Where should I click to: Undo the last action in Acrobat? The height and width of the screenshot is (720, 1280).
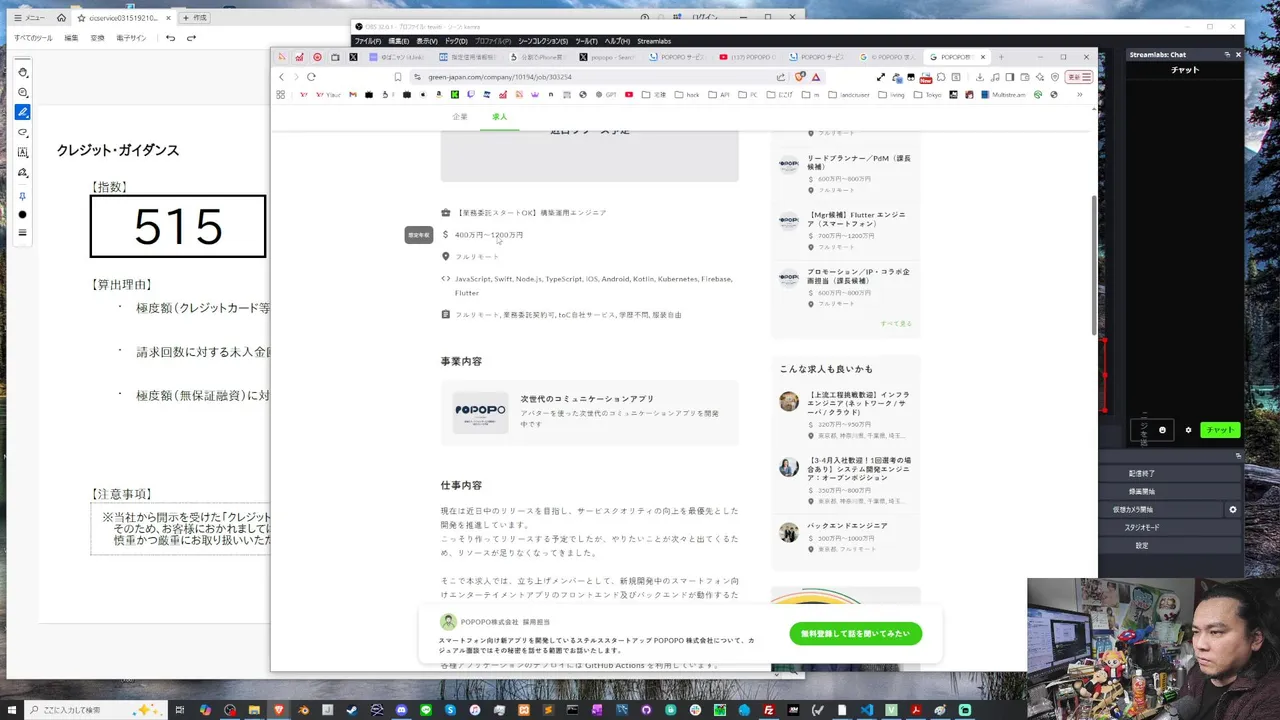click(170, 38)
